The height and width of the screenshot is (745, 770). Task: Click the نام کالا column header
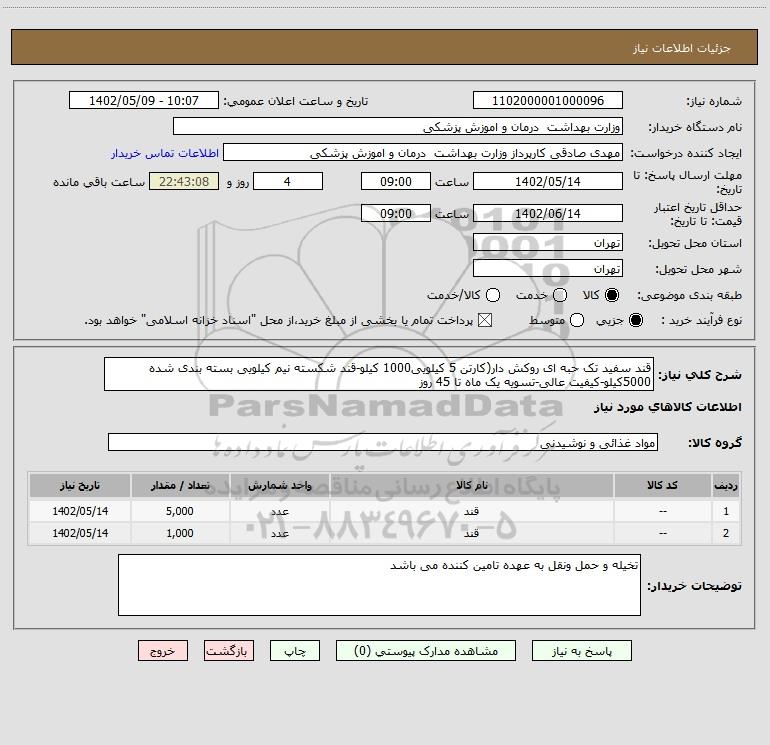click(472, 486)
